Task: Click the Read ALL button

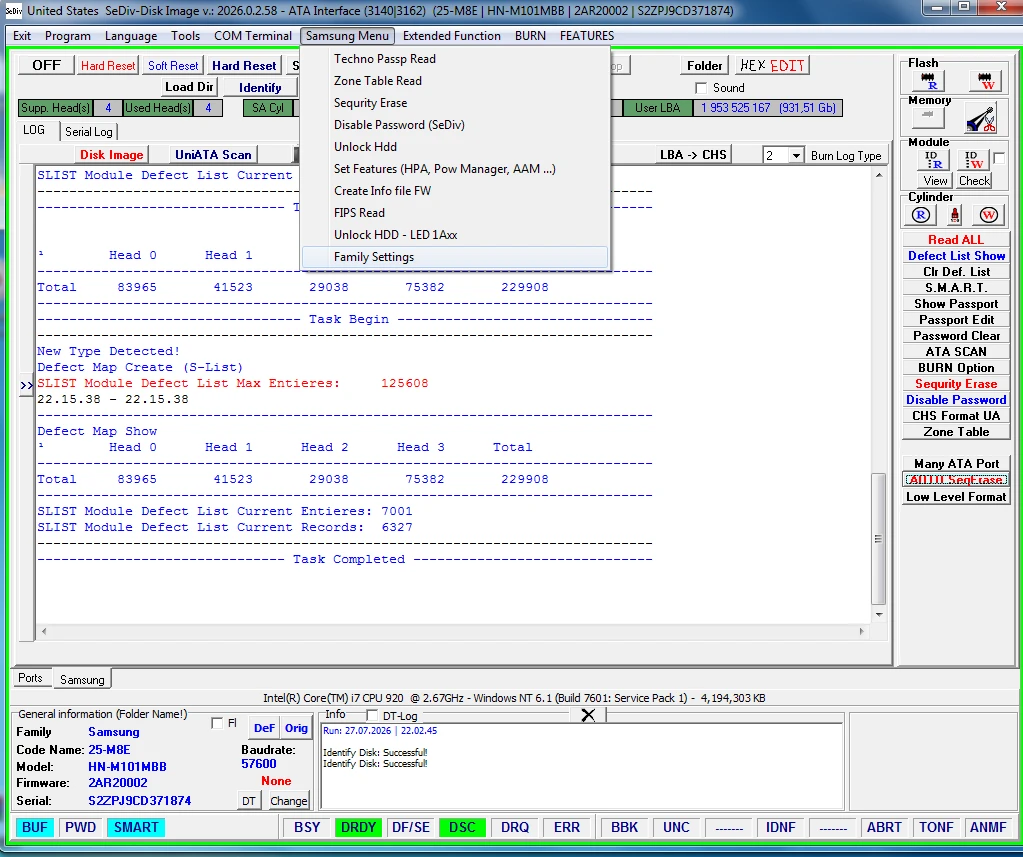Action: click(956, 239)
